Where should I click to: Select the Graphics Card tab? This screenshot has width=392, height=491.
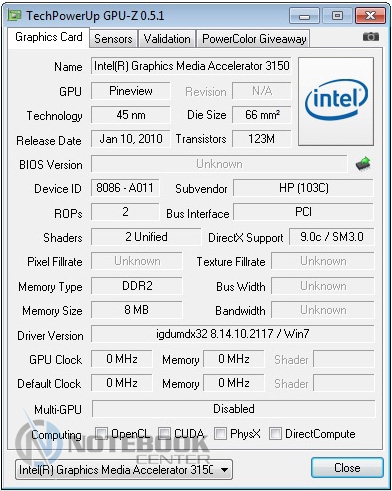tap(49, 37)
